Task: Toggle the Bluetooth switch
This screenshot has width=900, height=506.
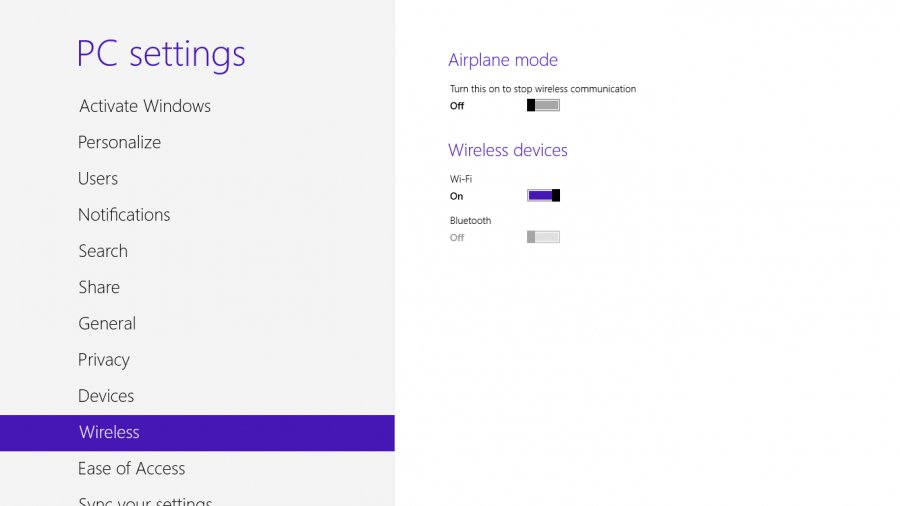Action: tap(543, 237)
